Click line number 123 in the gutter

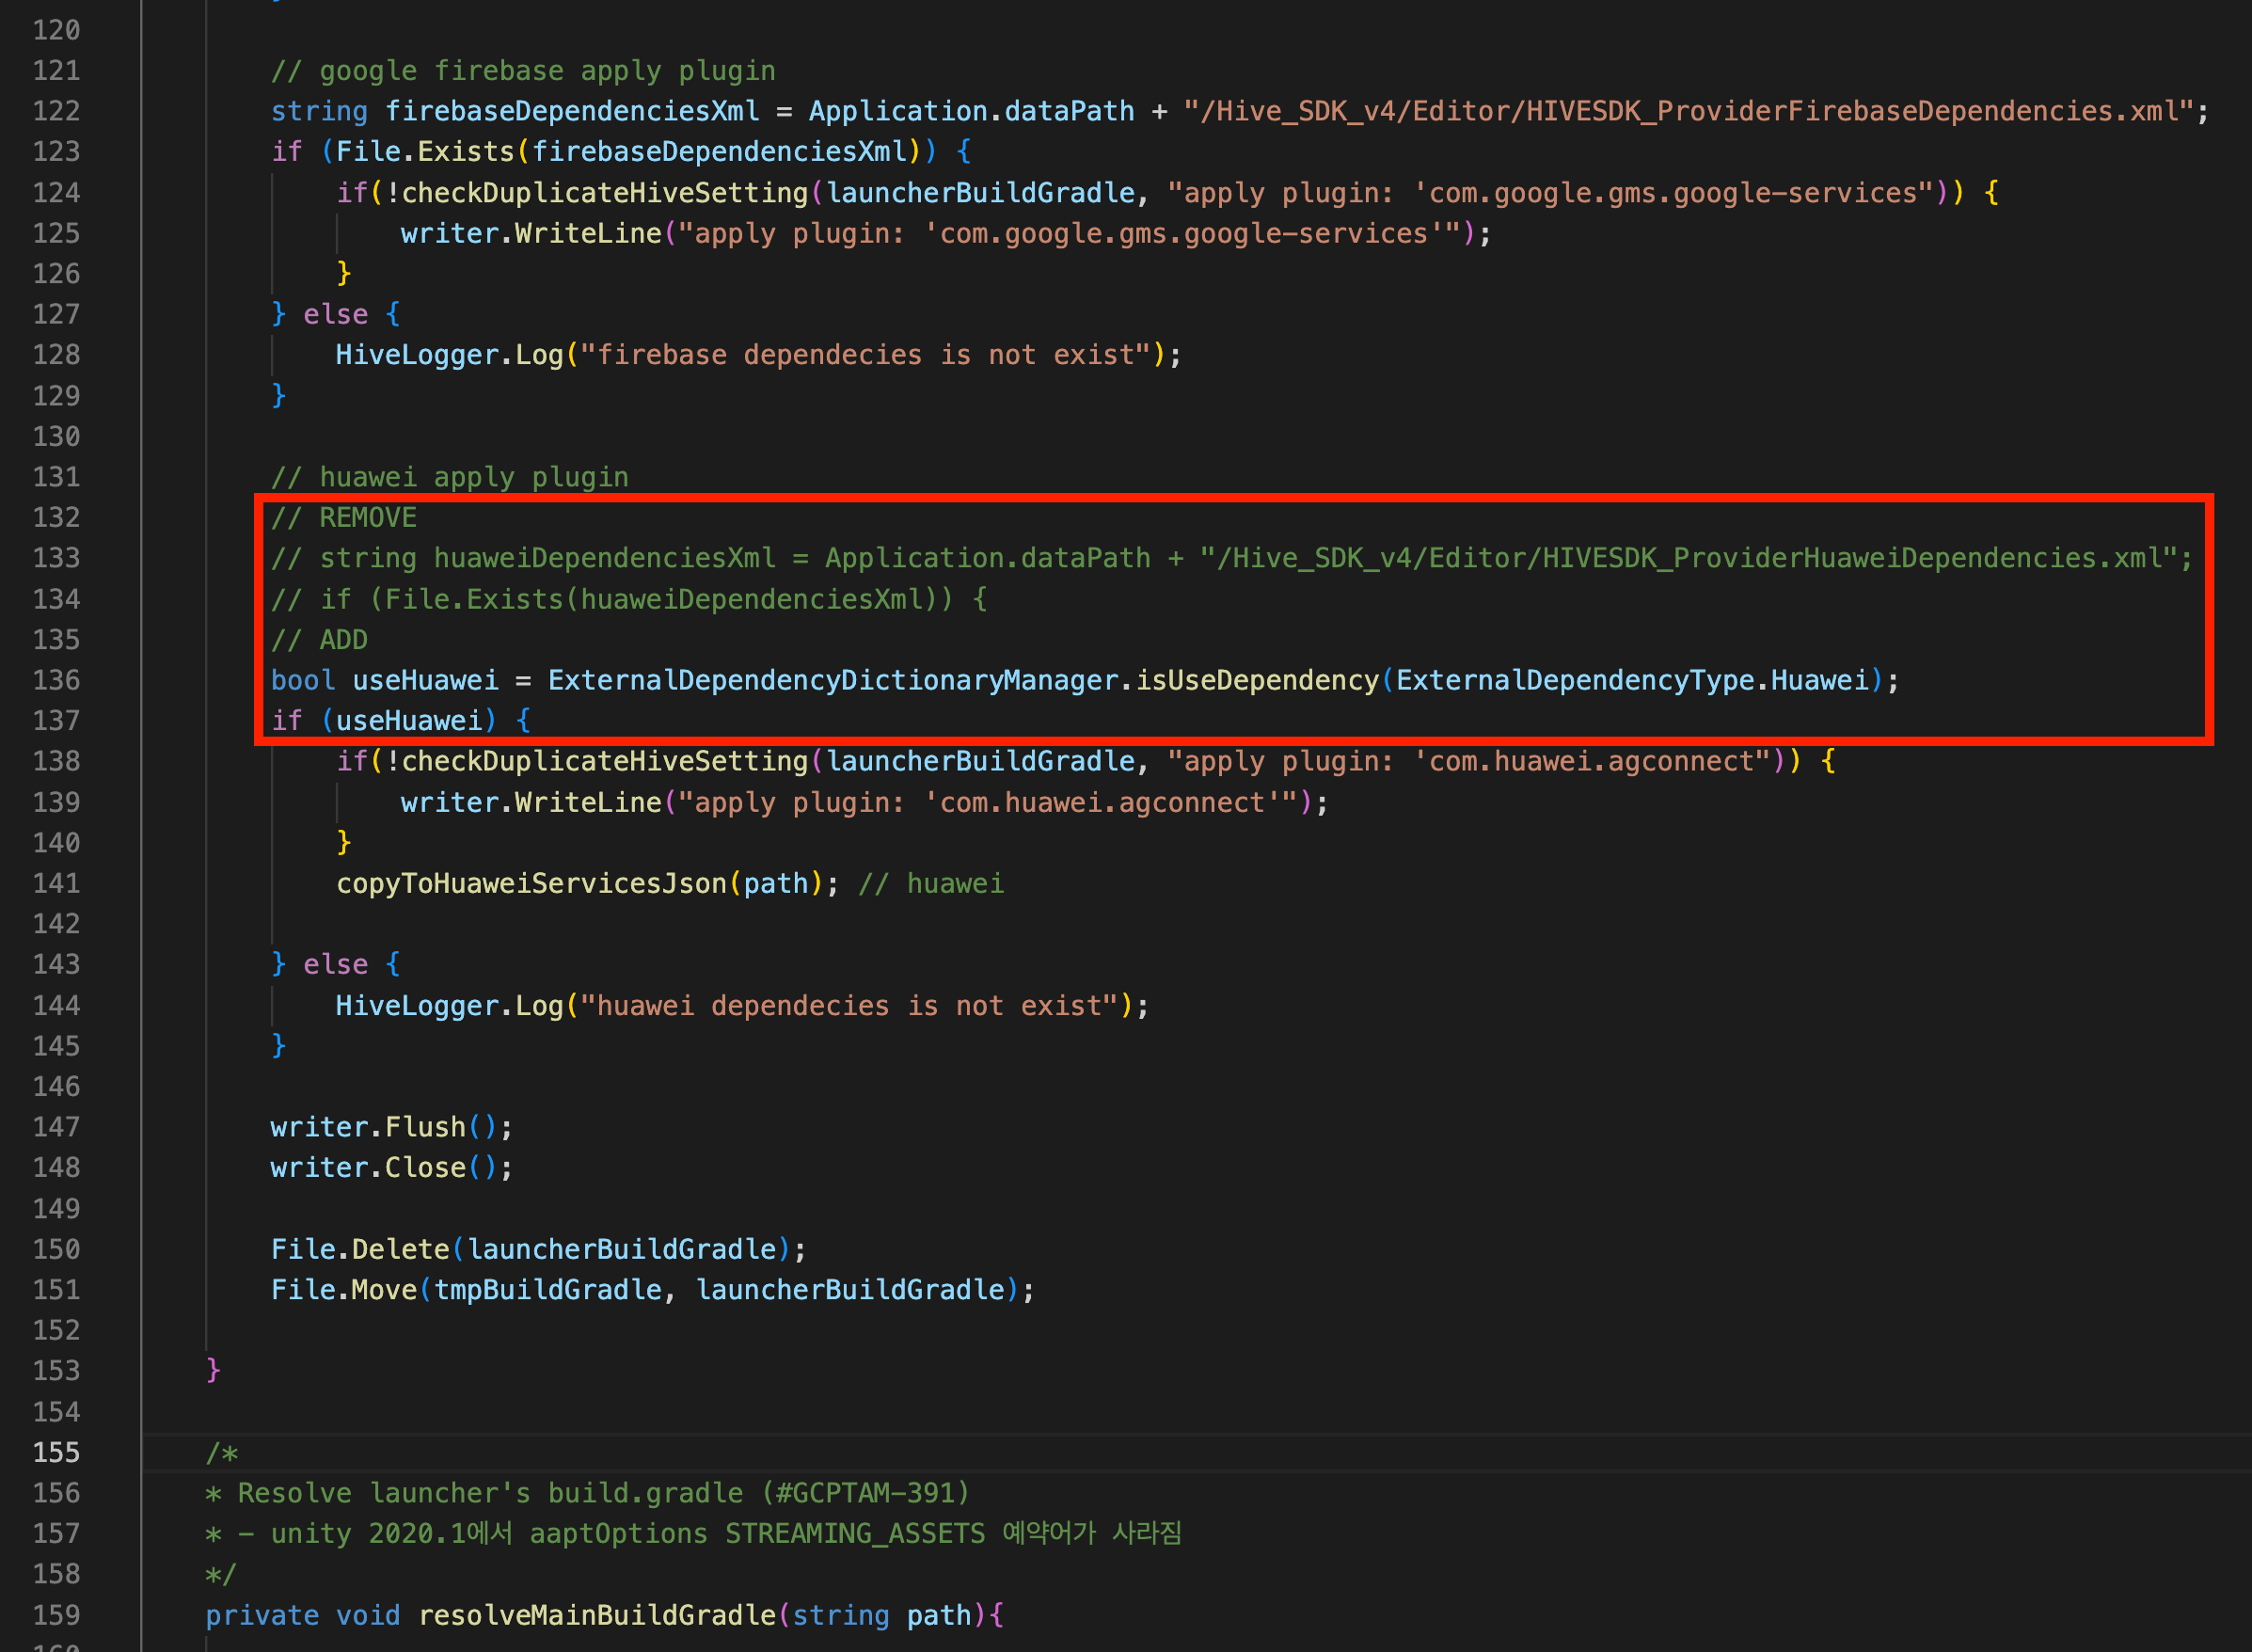pos(56,151)
